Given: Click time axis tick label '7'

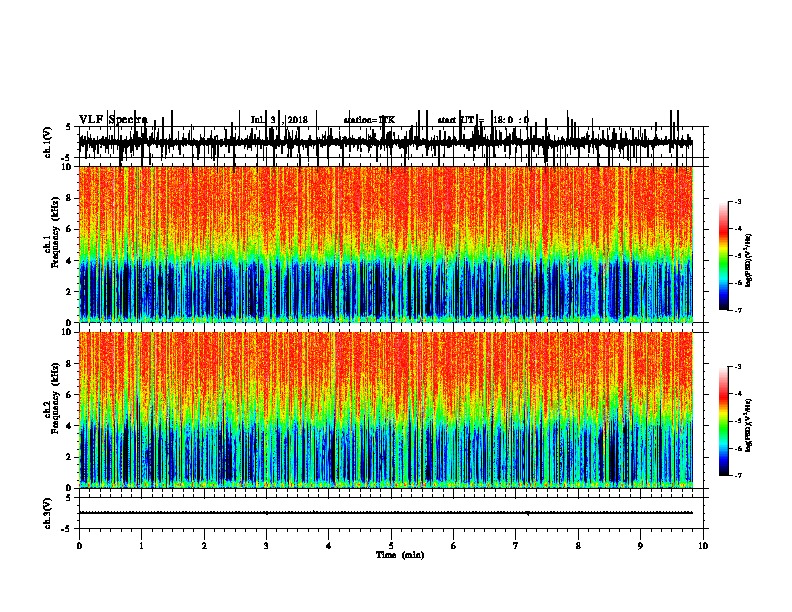Looking at the screenshot, I should [x=516, y=546].
